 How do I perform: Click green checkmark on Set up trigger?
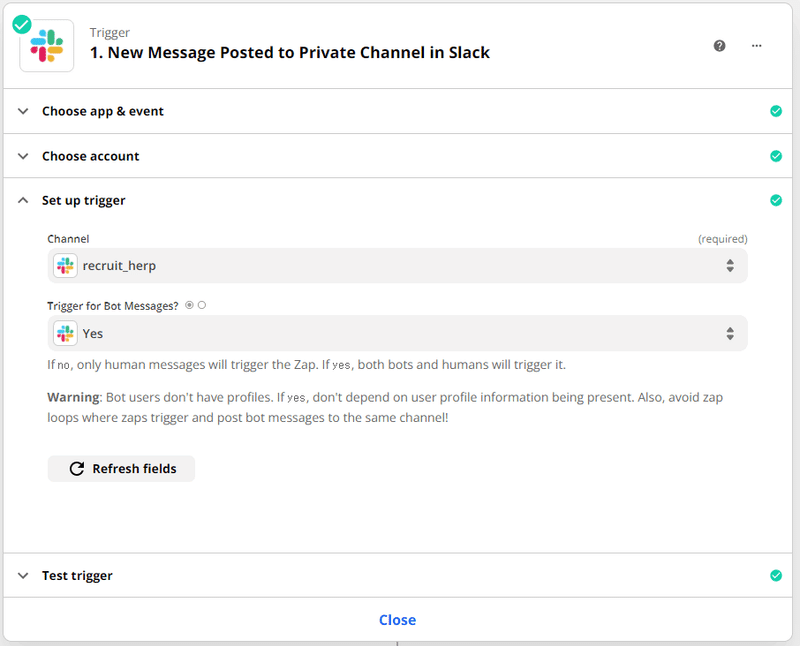pos(776,201)
